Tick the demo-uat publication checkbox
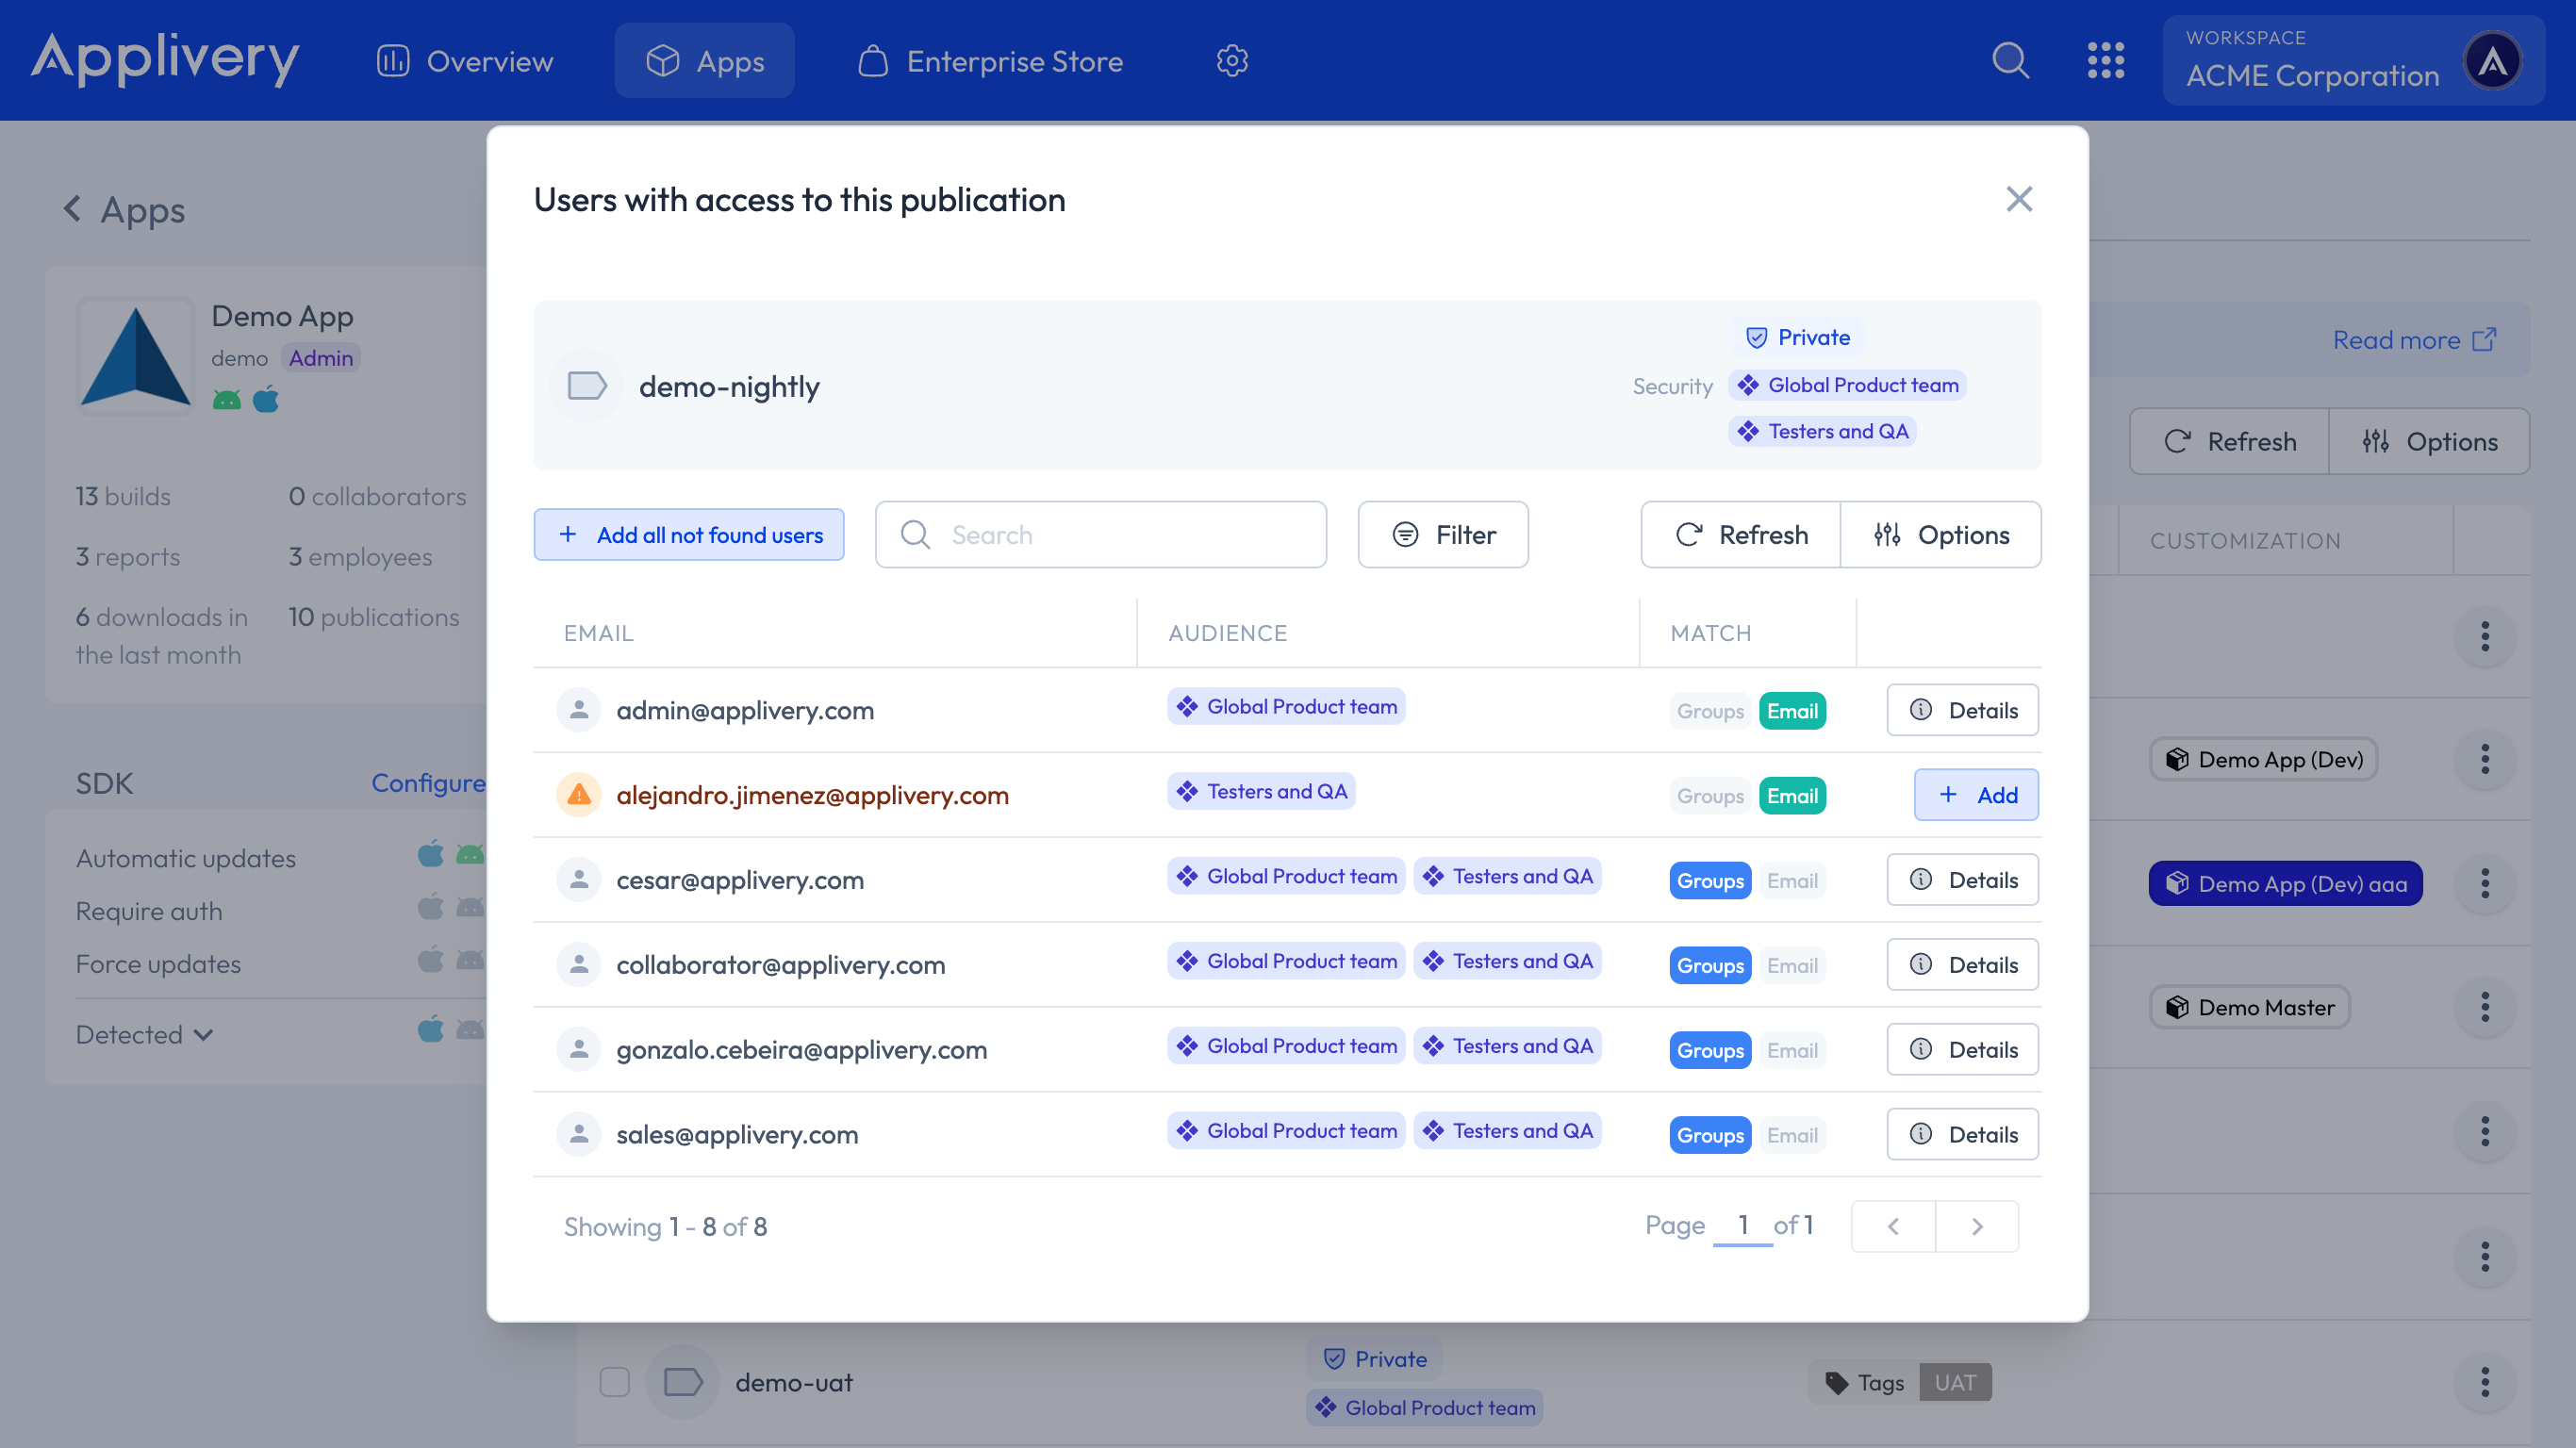This screenshot has width=2576, height=1448. coord(614,1382)
